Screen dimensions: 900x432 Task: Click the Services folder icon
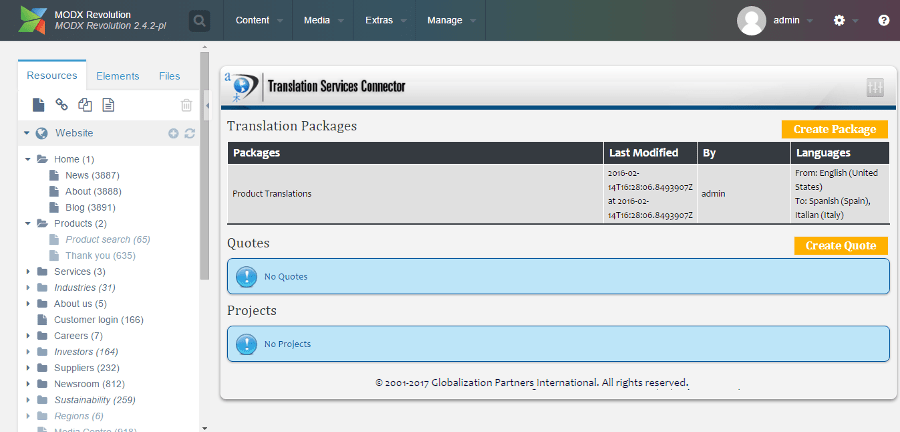click(42, 271)
